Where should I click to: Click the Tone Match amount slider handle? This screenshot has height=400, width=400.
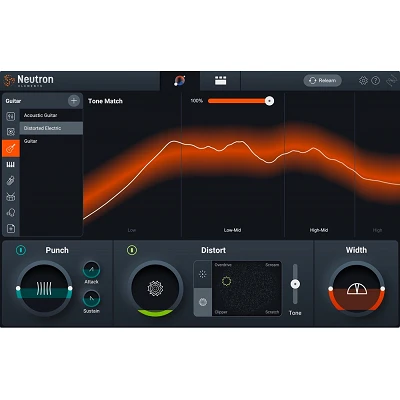click(x=269, y=101)
